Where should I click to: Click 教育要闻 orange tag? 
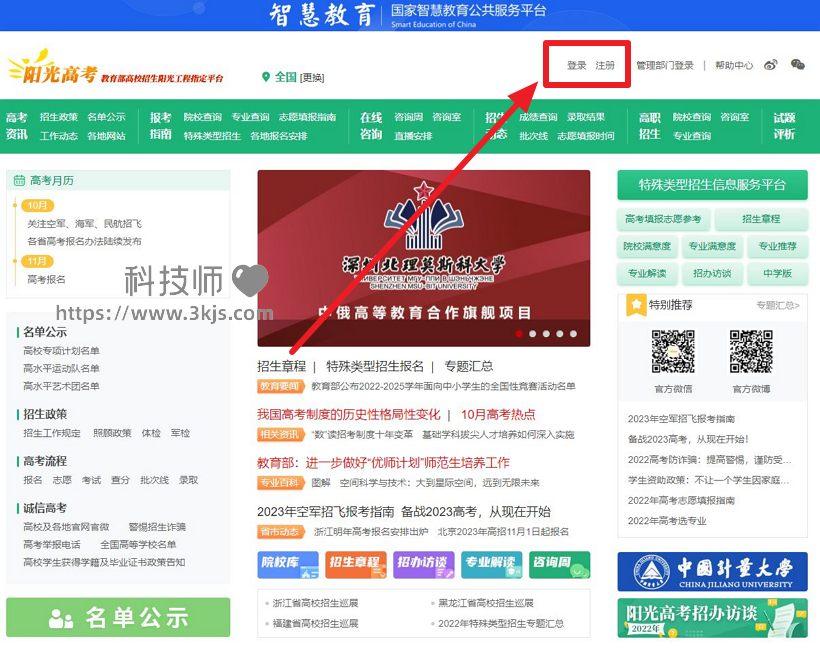pos(280,386)
